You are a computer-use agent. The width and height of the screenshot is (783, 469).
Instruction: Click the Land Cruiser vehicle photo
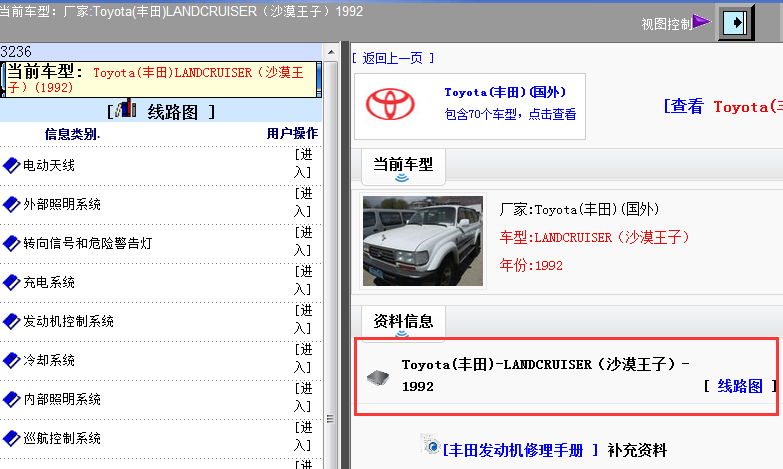pyautogui.click(x=423, y=241)
